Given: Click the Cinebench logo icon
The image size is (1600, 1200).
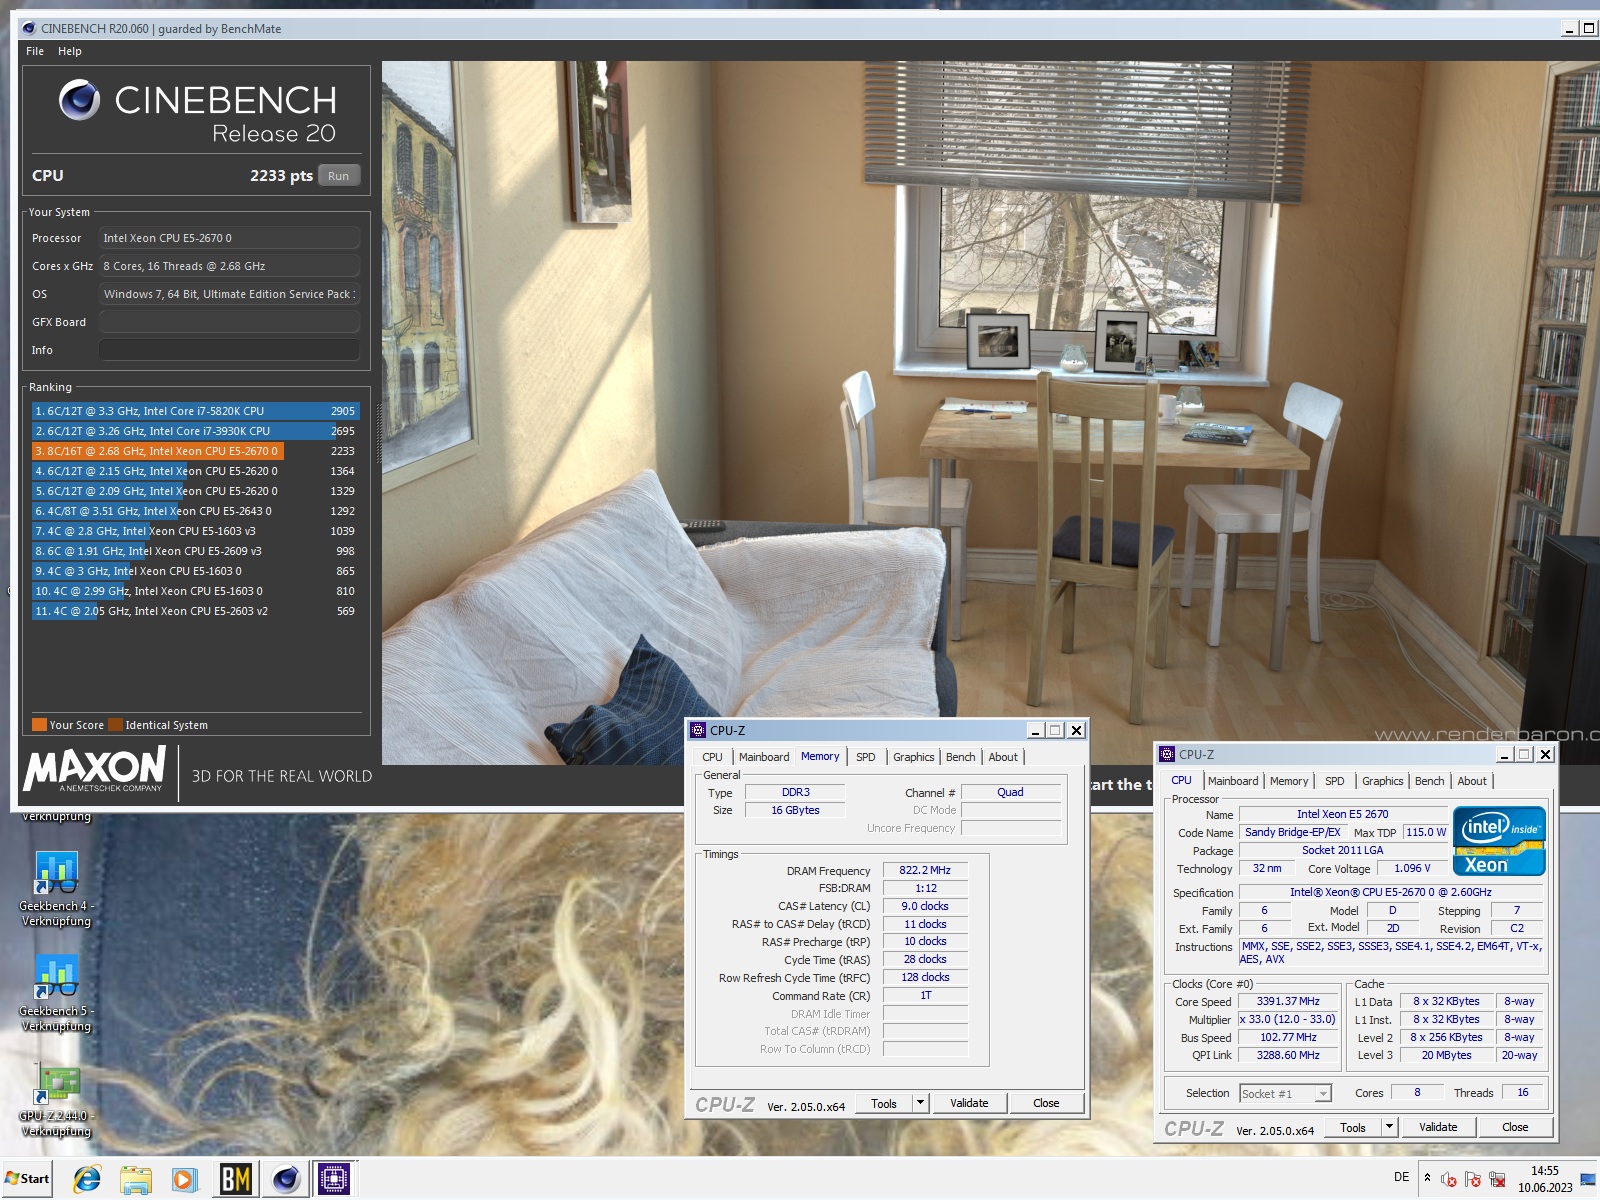Looking at the screenshot, I should (x=79, y=100).
